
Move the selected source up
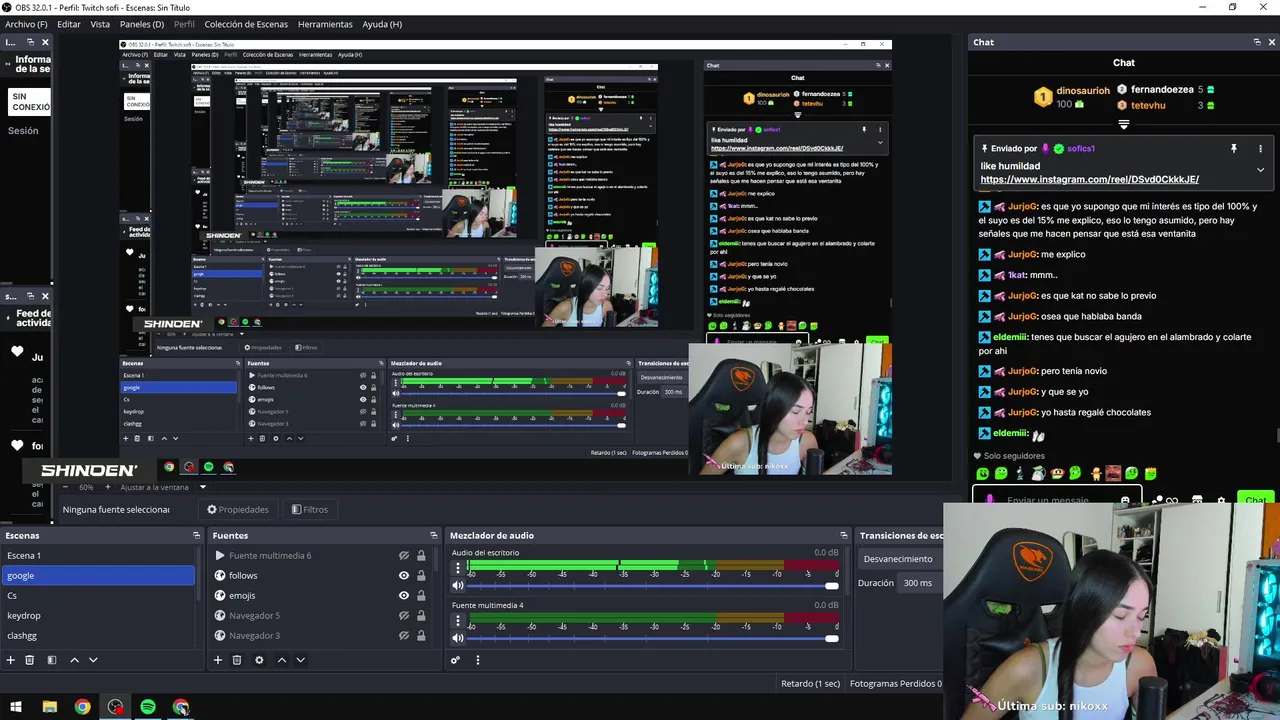click(281, 660)
